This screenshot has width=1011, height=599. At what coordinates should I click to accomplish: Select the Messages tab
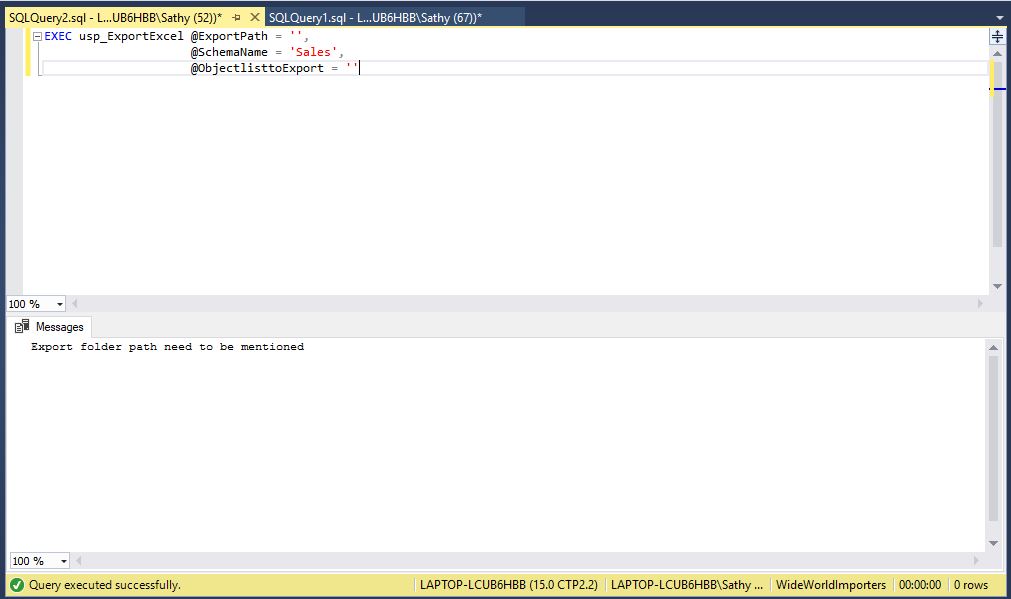click(x=52, y=327)
